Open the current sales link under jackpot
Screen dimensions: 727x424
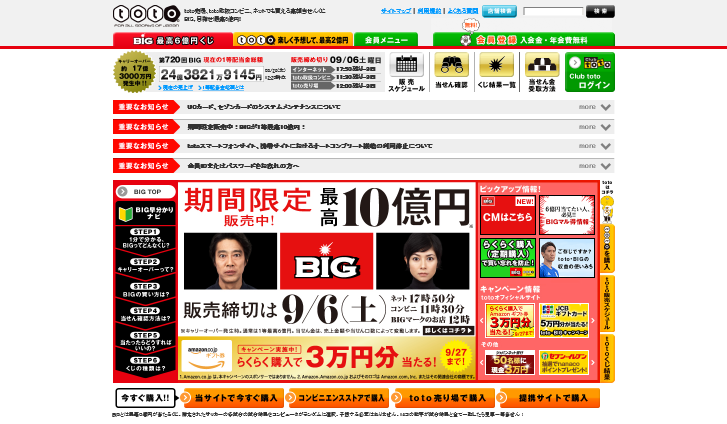(x=176, y=88)
